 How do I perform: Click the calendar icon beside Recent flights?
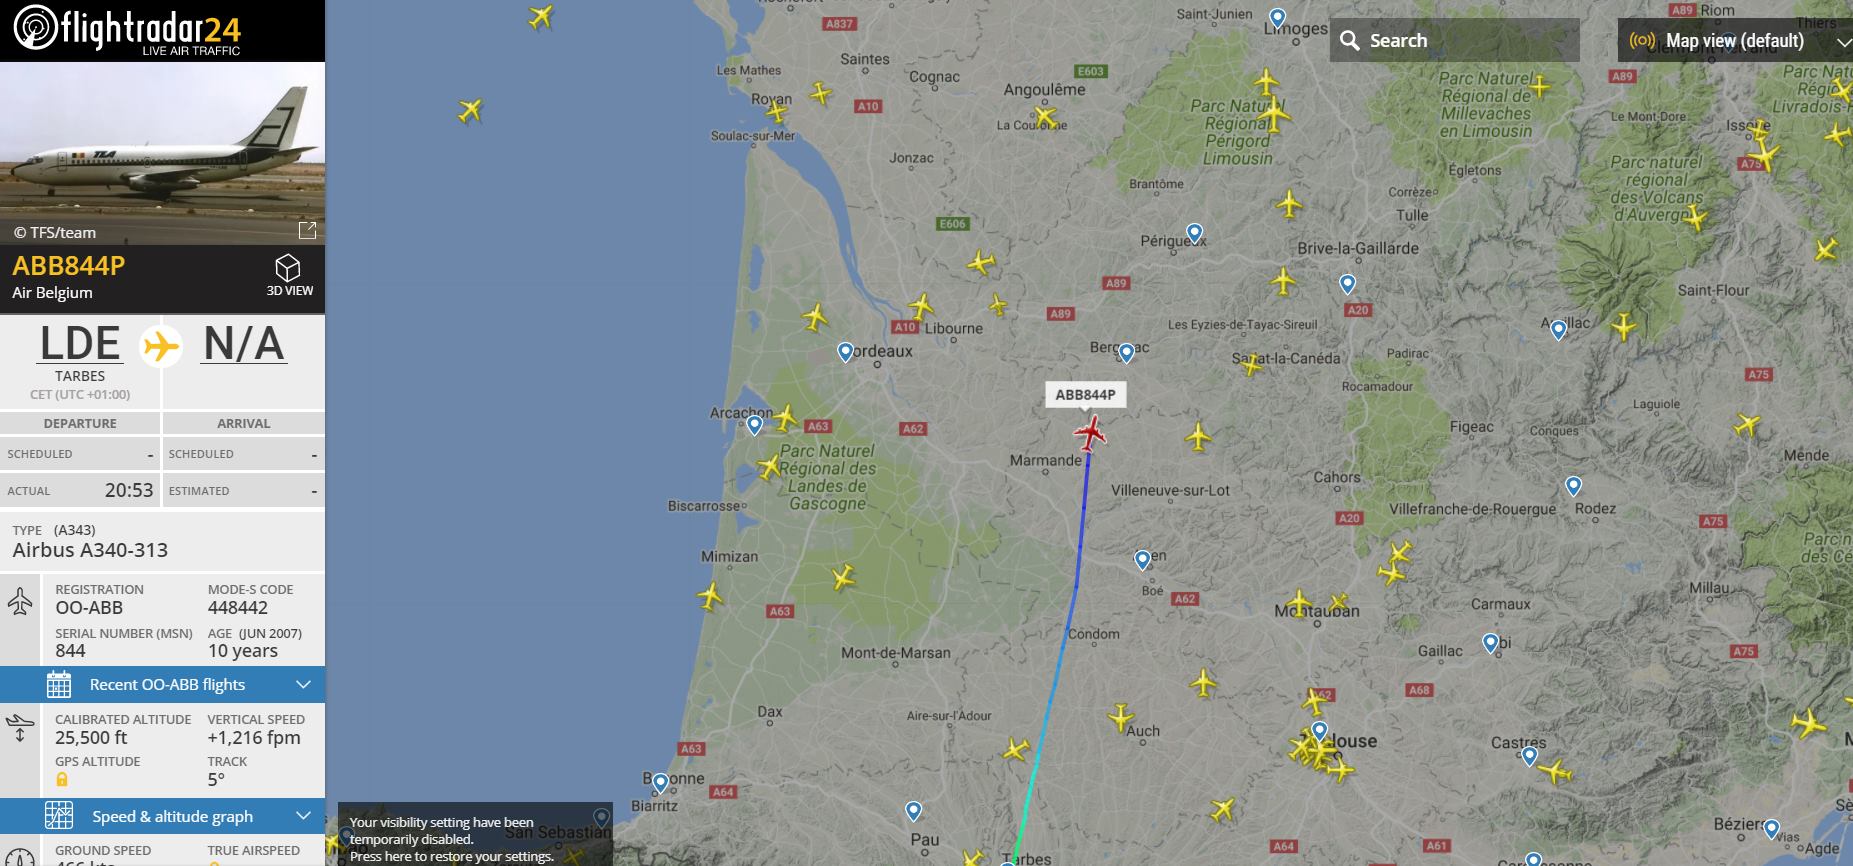(x=58, y=685)
